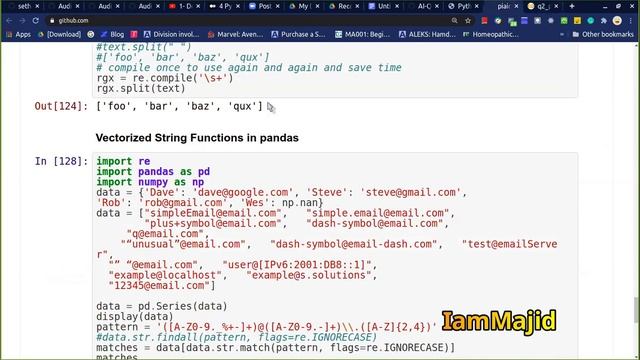Click the 'Out[124]:' output prompt
The image size is (640, 360).
[61, 106]
